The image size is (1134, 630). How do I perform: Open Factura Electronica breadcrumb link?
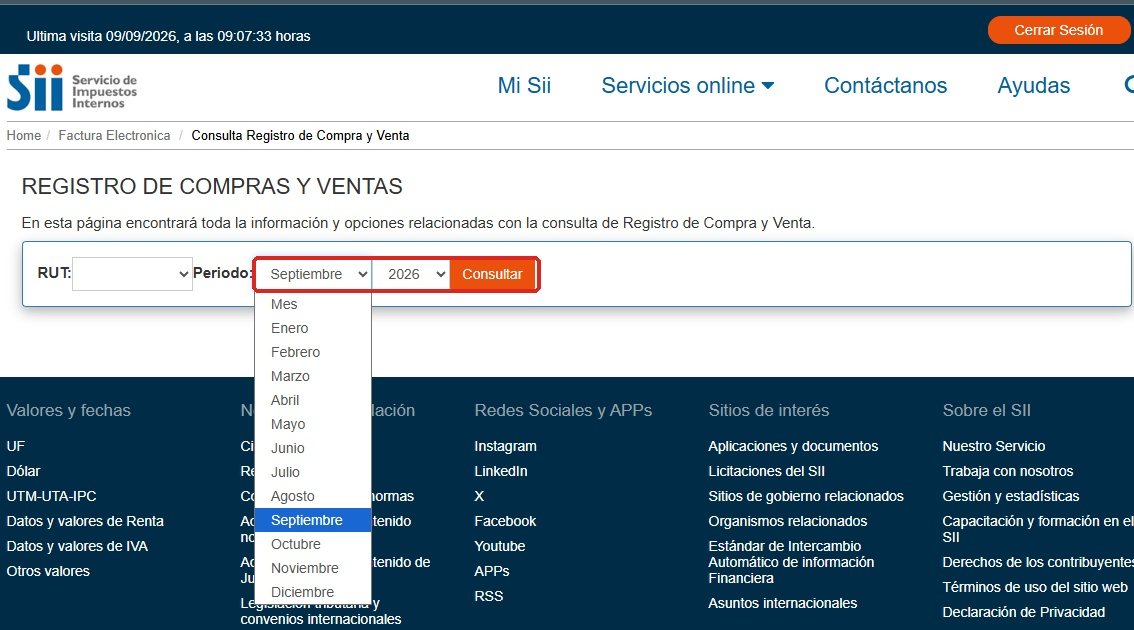pos(114,135)
